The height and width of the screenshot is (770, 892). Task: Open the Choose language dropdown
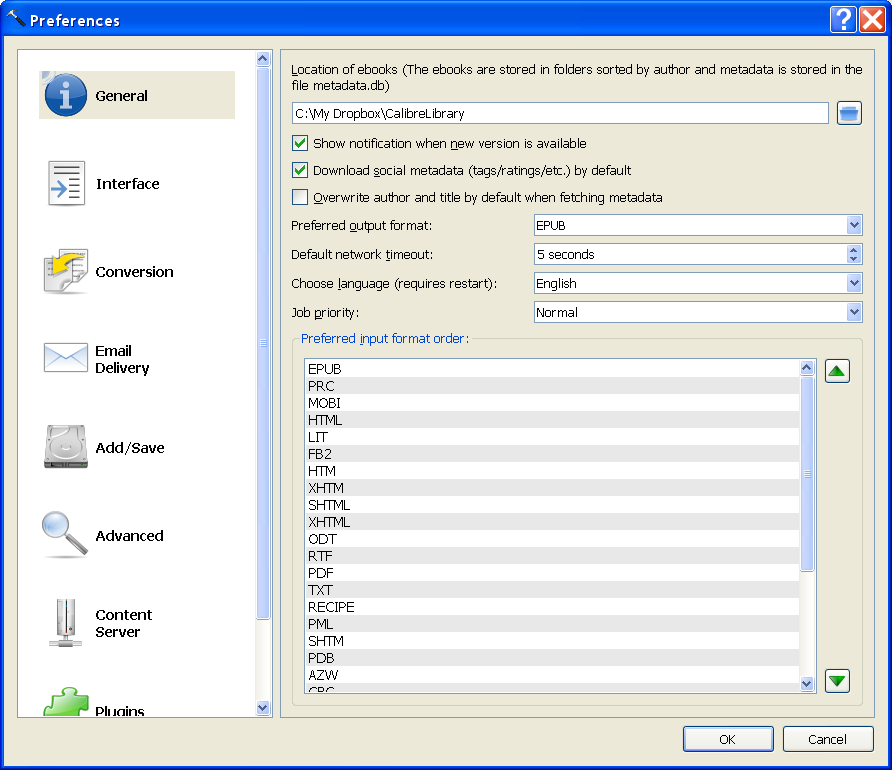click(698, 284)
